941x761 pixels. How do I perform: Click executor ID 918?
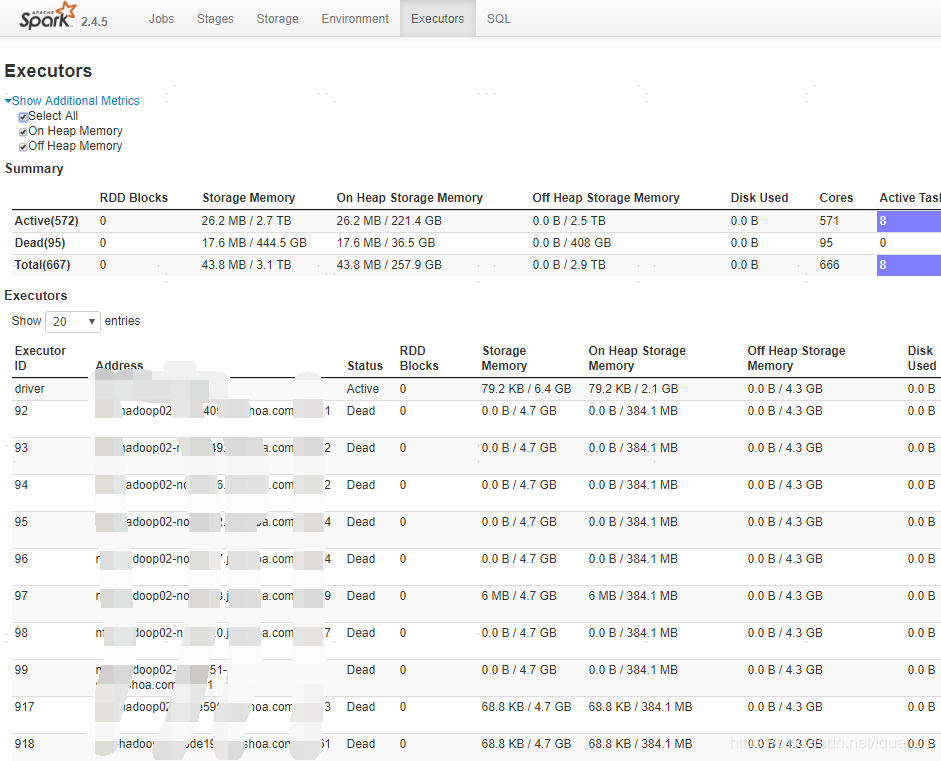click(24, 744)
